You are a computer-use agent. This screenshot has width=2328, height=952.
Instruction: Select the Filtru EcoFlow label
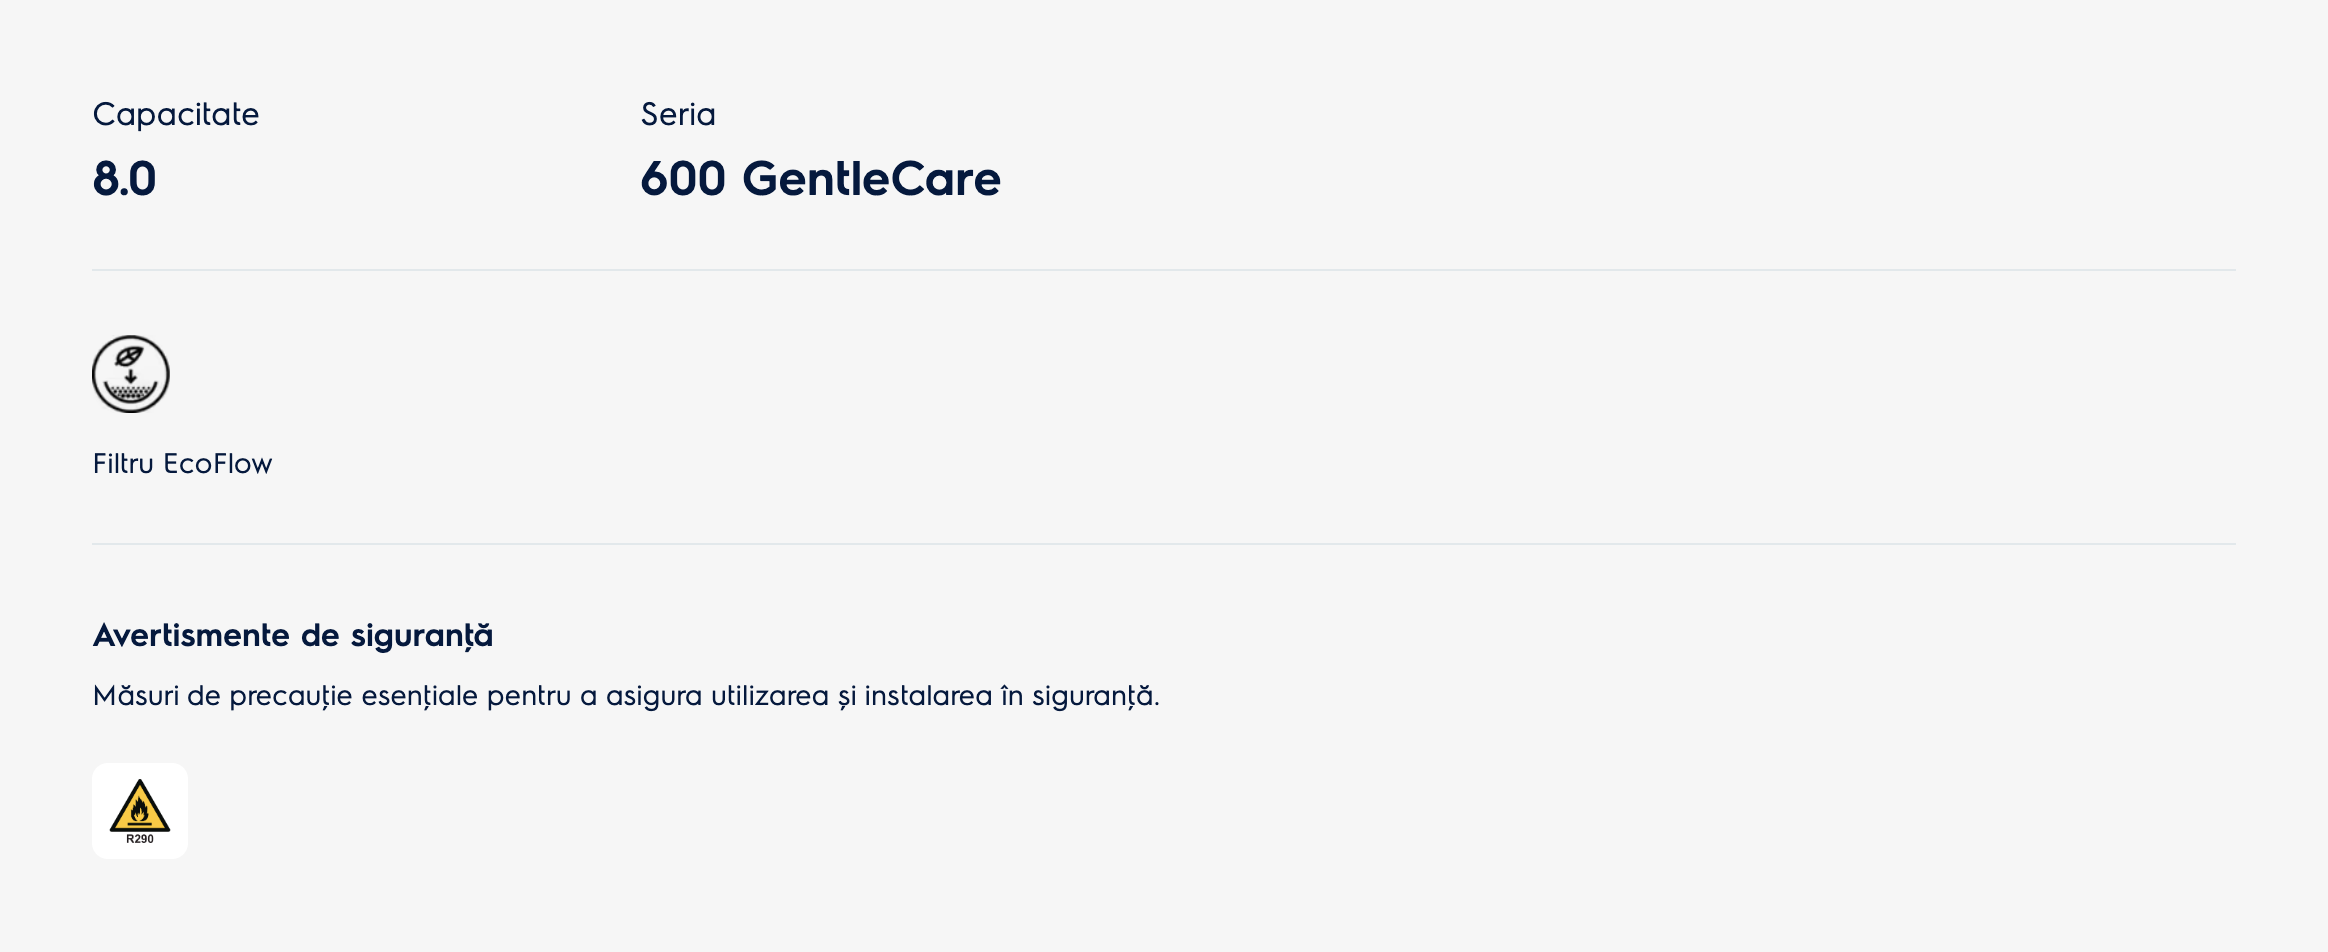(182, 464)
